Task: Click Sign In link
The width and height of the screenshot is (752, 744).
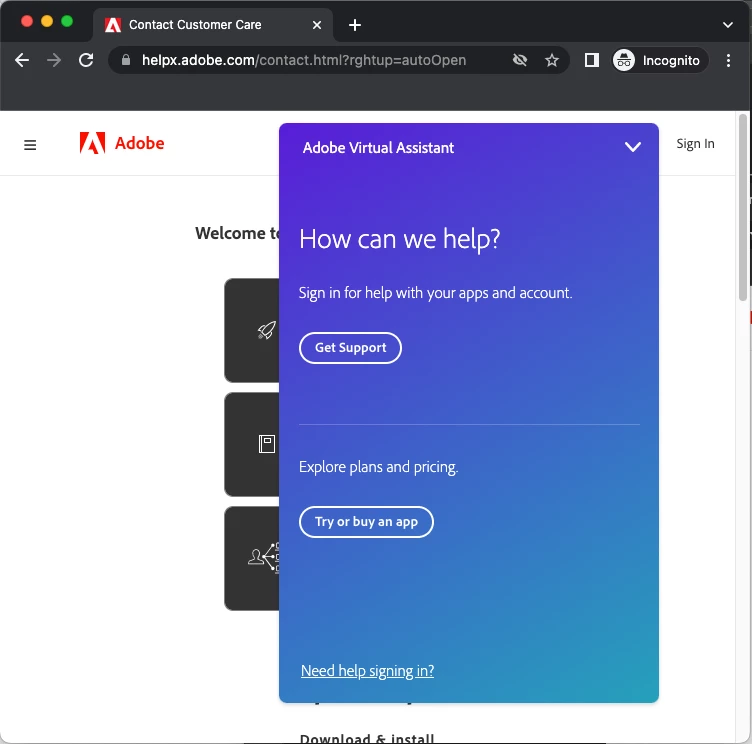Action: pos(695,144)
